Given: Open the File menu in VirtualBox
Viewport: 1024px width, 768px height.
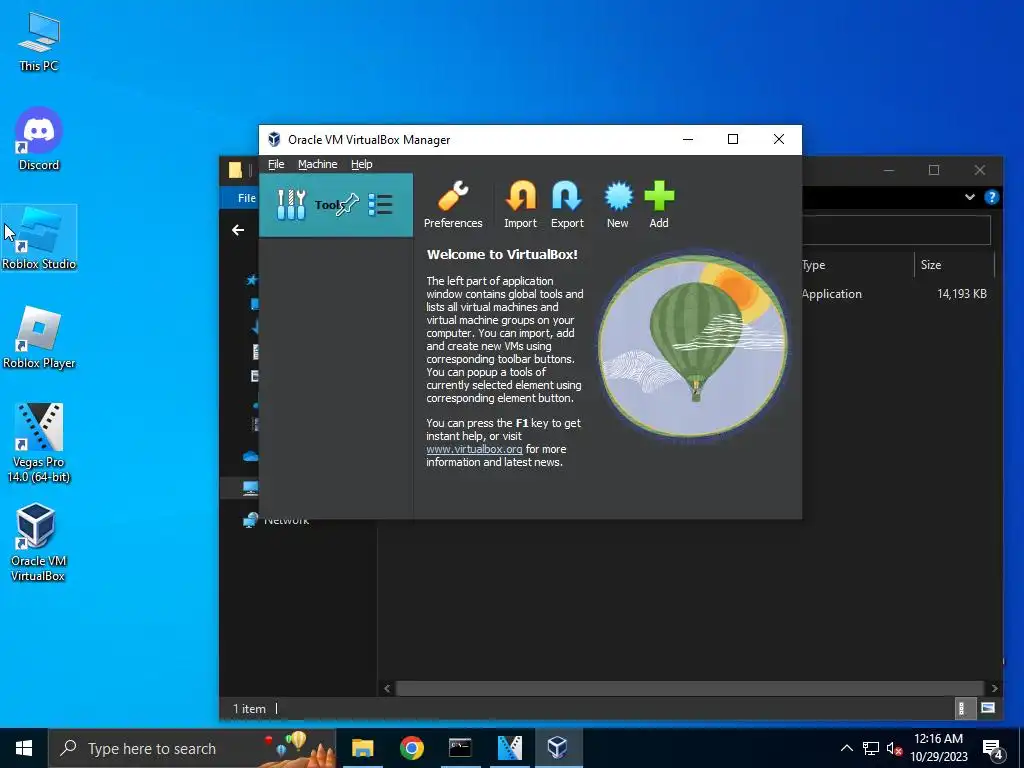Looking at the screenshot, I should coord(276,164).
